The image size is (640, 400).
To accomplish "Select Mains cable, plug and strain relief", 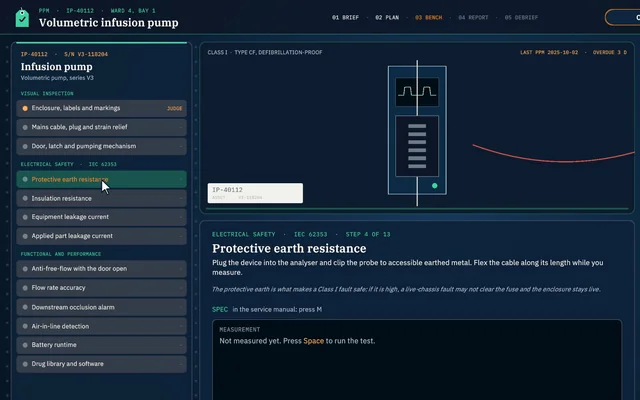I will 102,127.
